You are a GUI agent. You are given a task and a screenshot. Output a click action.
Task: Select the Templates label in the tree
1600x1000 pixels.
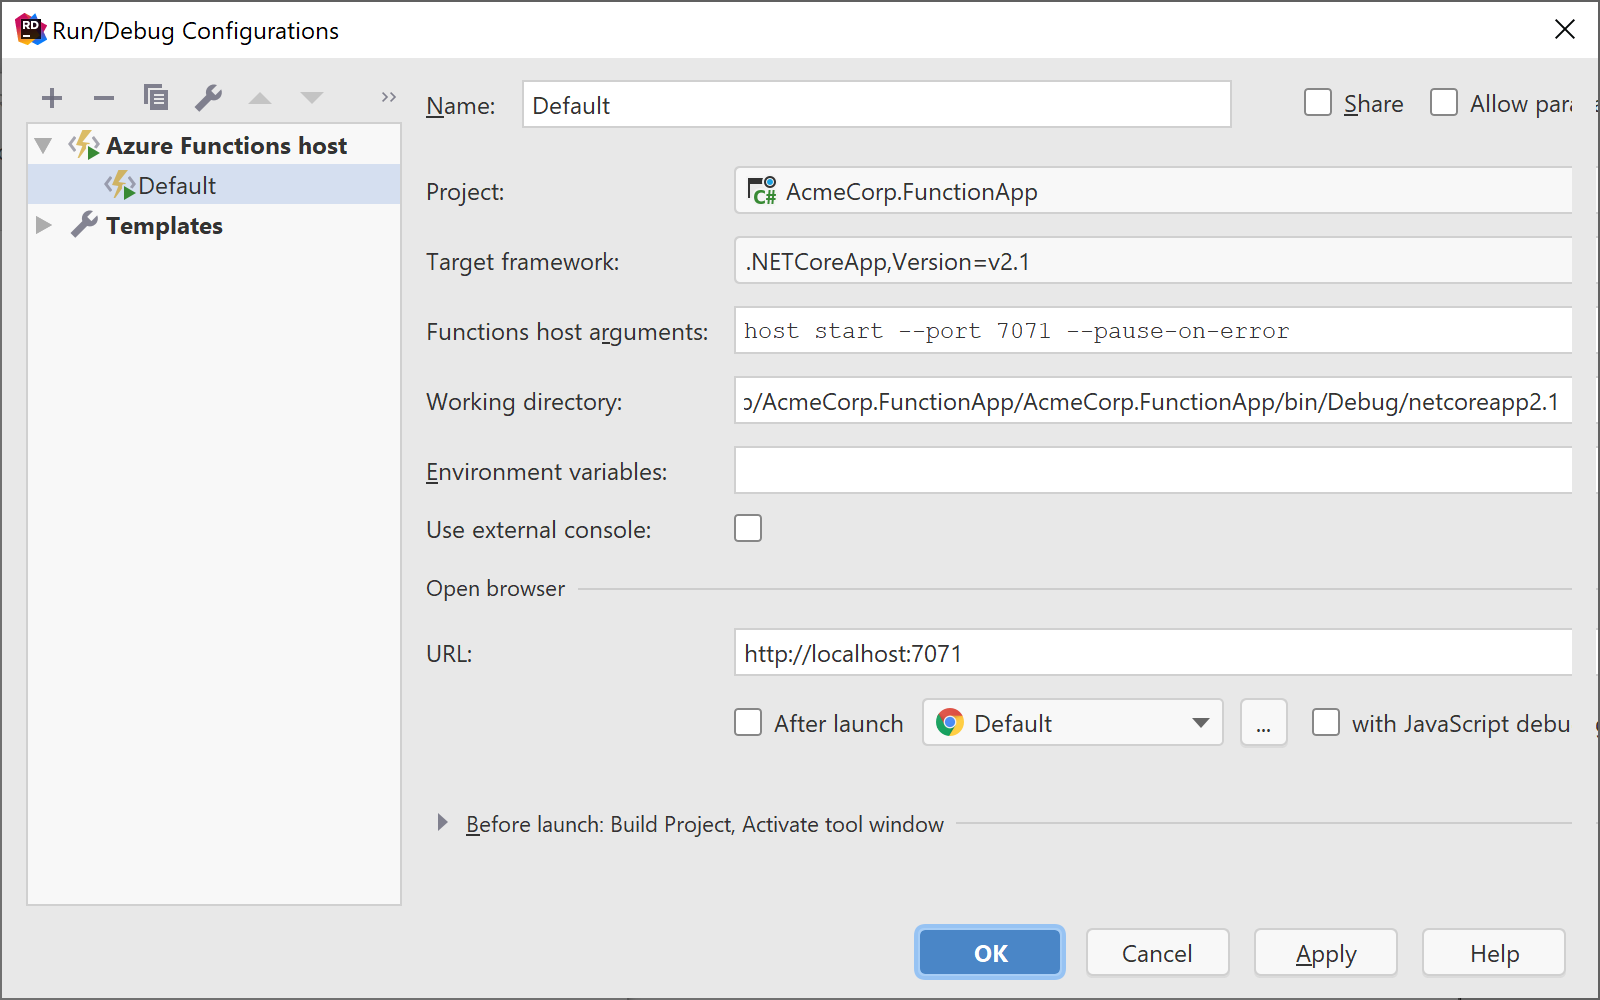tap(164, 226)
